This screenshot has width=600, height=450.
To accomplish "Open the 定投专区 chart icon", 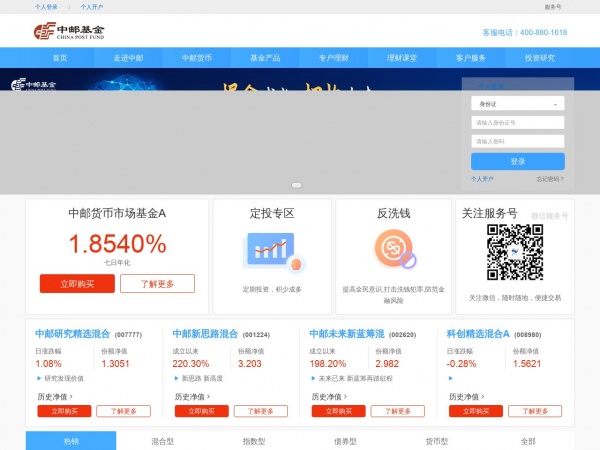I will (273, 251).
